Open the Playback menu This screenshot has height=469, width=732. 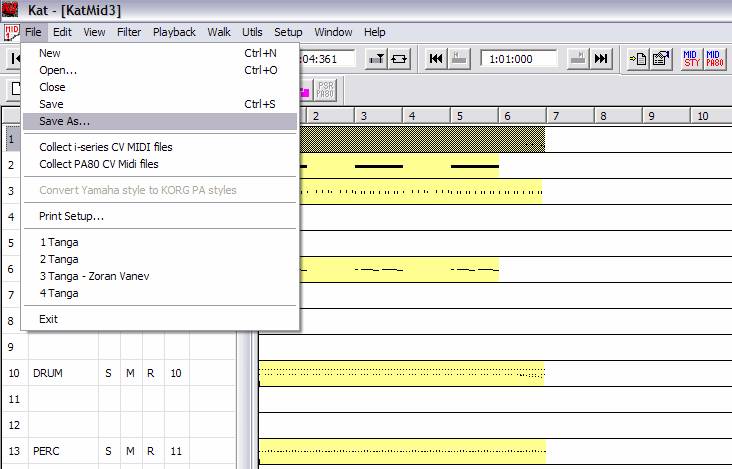[x=174, y=32]
